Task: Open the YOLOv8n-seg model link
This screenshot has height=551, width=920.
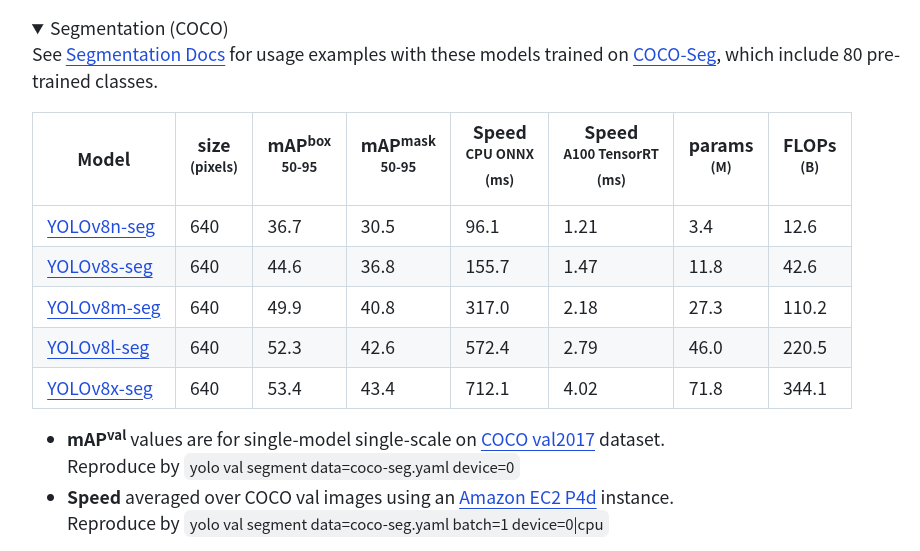Action: (x=101, y=227)
